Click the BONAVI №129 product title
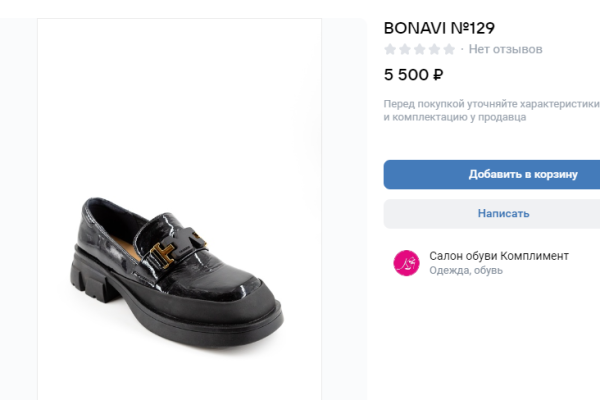Viewport: 600px width, 400px height. 439,28
